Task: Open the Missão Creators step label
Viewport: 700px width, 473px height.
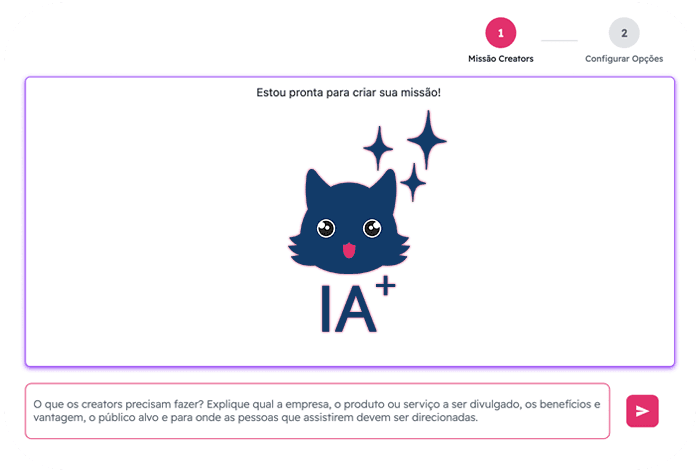Action: (x=500, y=58)
